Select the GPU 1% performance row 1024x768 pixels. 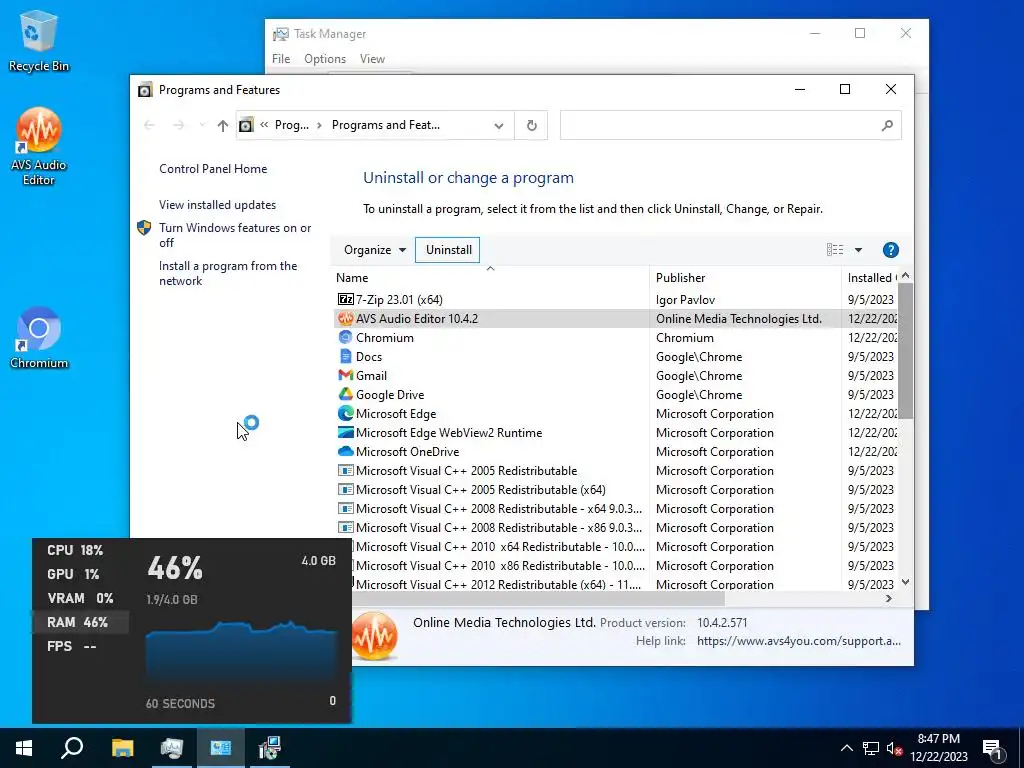point(80,575)
